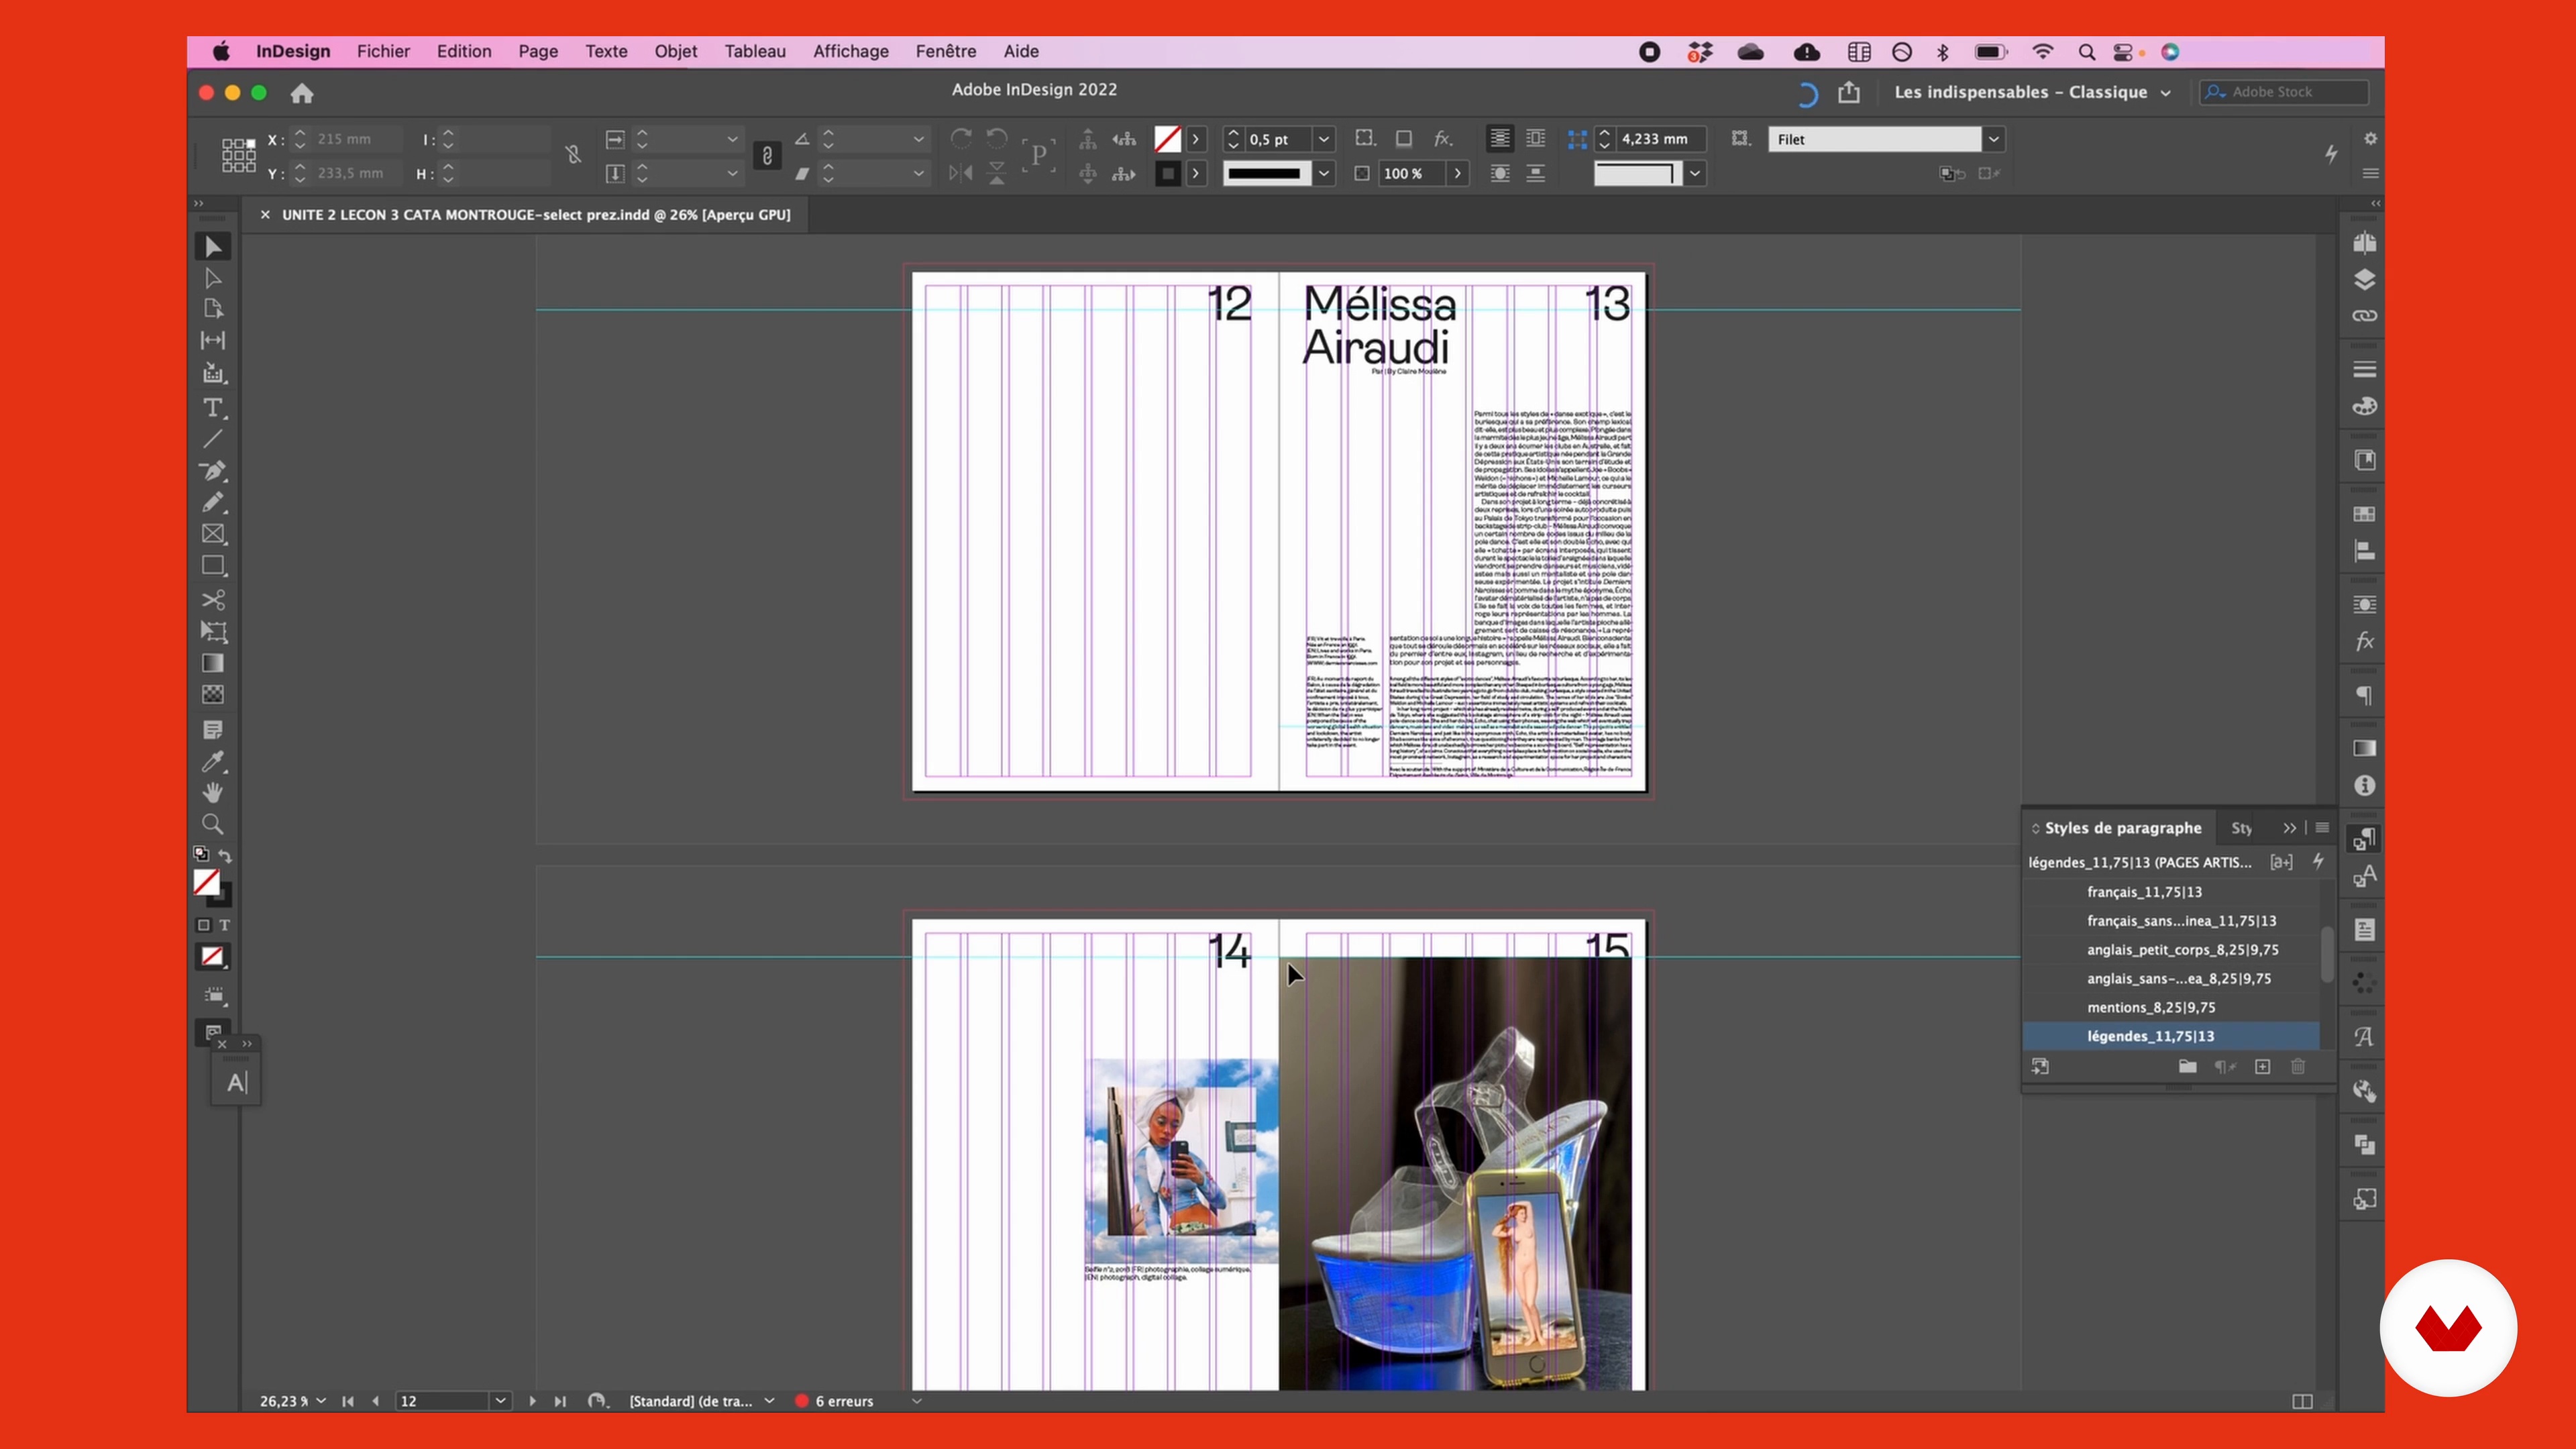This screenshot has height=1449, width=2576.
Task: Select paragraph style mentions_8,25|9,75
Action: tap(2150, 1007)
